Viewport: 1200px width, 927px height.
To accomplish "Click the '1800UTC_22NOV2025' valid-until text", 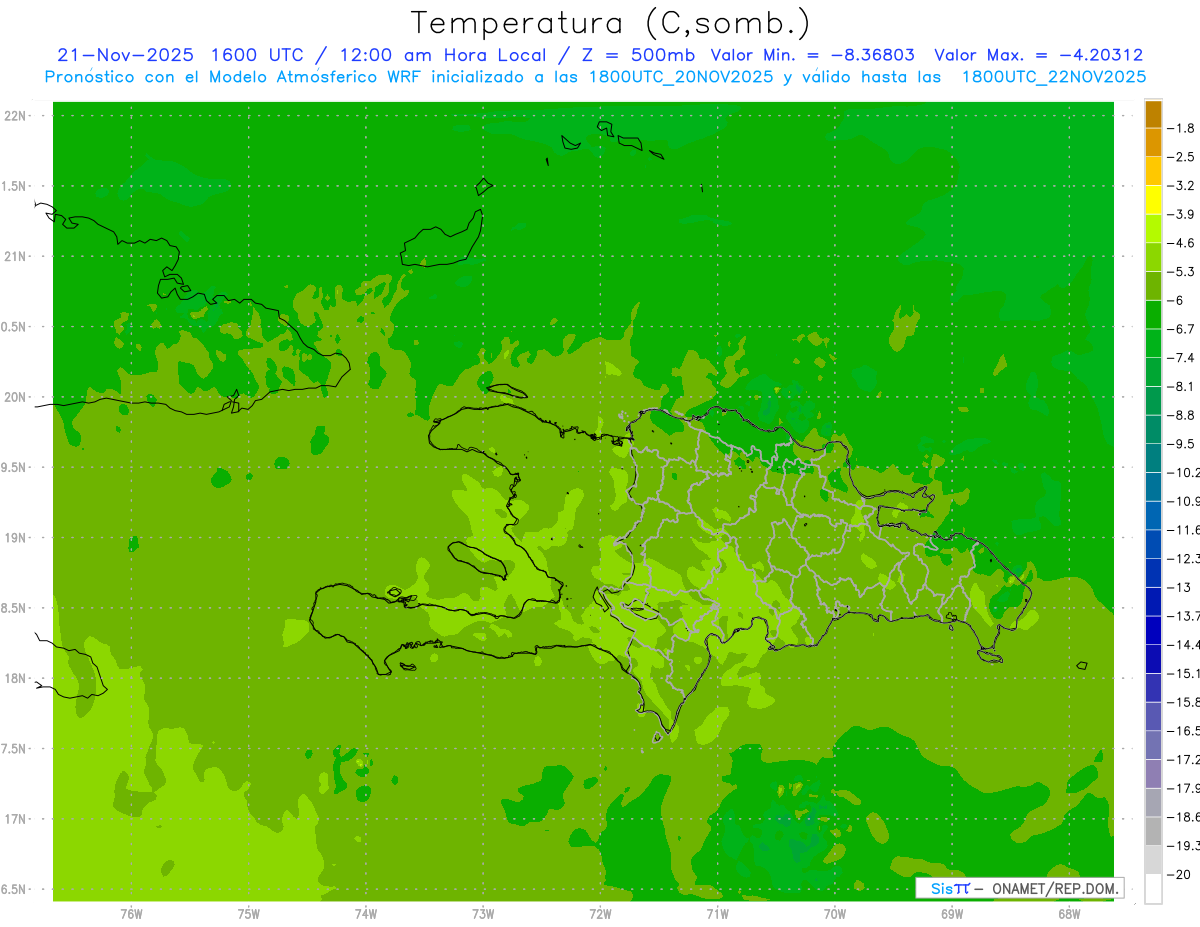I will pyautogui.click(x=1053, y=77).
